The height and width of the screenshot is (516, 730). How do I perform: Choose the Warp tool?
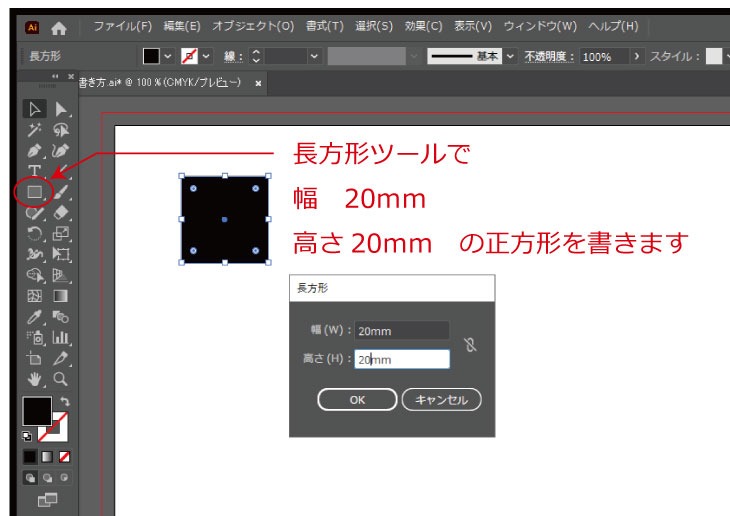34,254
